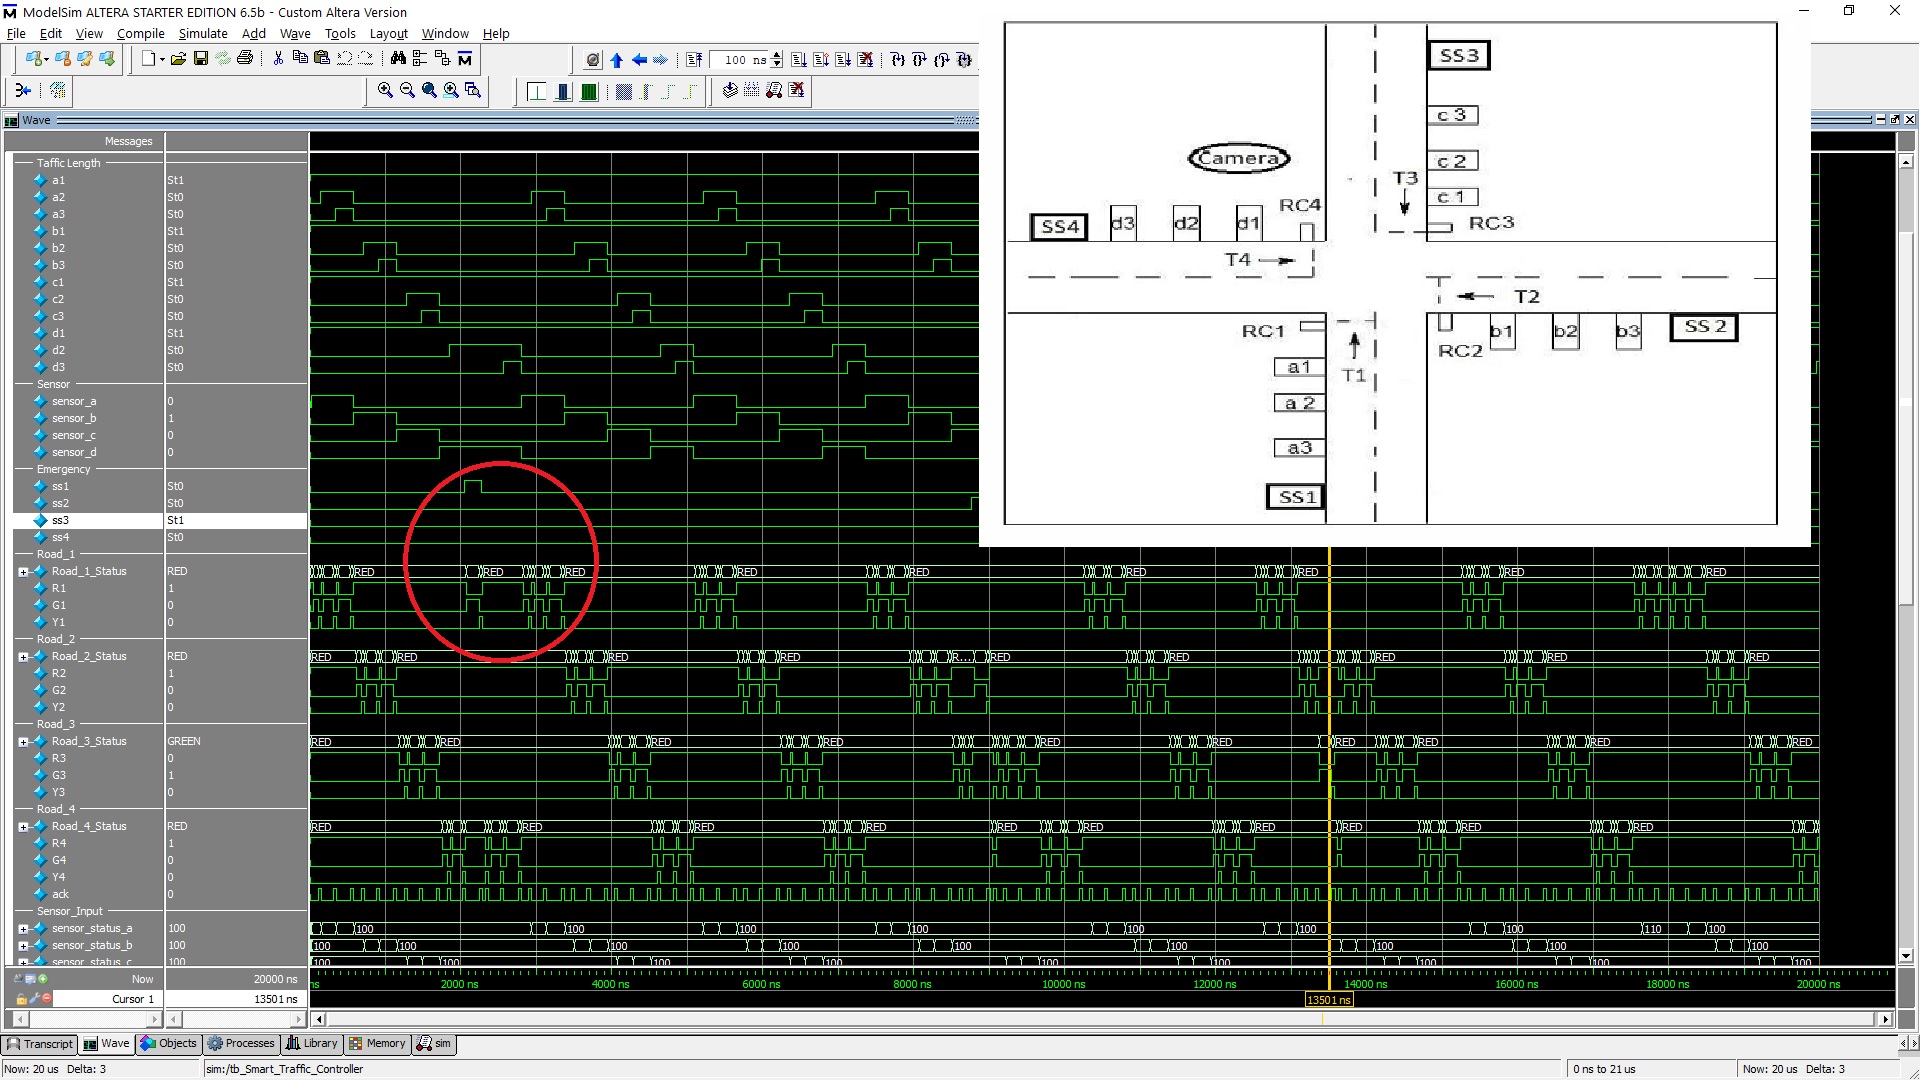This screenshot has width=1920, height=1080.
Task: Expand the Road_2_Status signal
Action: tap(23, 657)
